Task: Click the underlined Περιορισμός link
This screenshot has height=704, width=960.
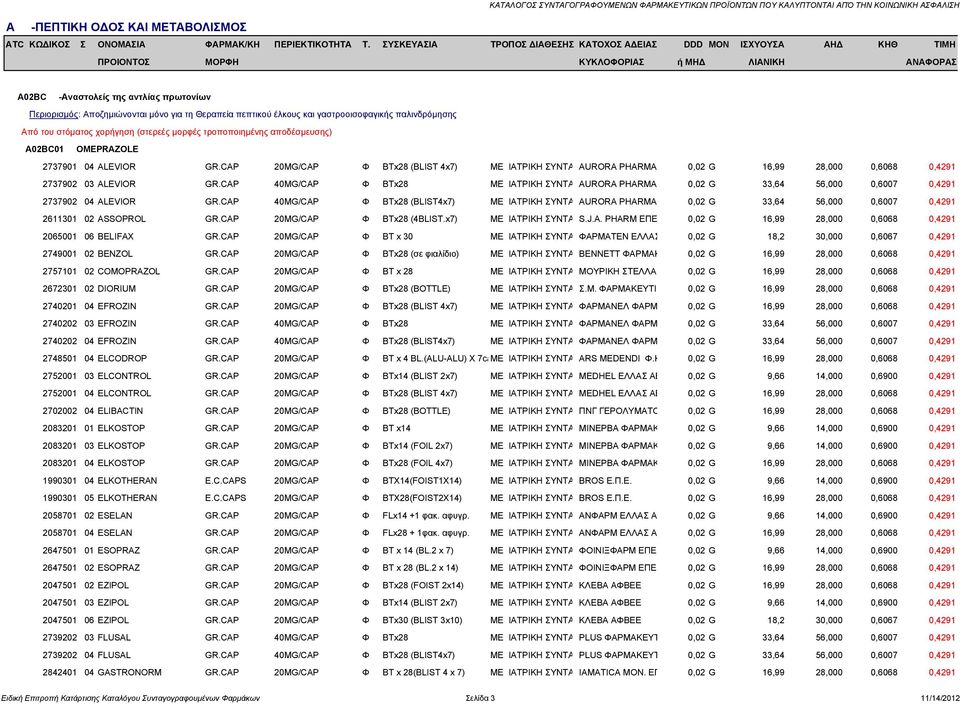Action: [54, 114]
